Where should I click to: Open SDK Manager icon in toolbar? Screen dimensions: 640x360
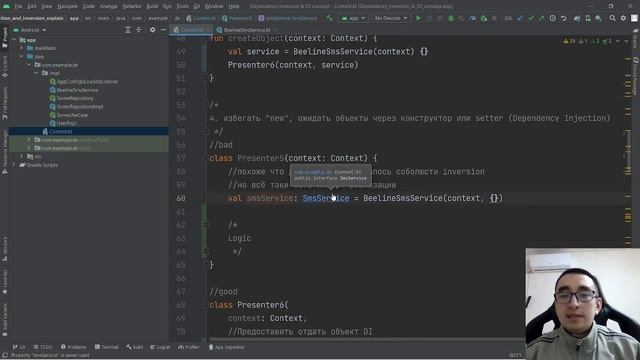click(598, 18)
